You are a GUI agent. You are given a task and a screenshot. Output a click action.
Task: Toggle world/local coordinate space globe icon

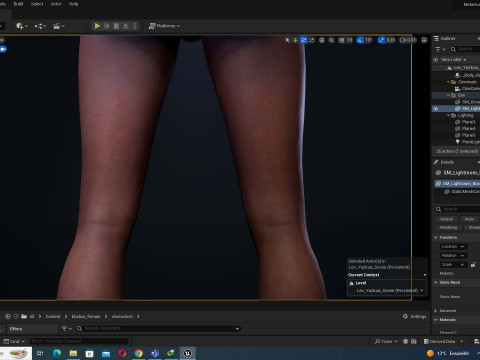click(x=322, y=40)
